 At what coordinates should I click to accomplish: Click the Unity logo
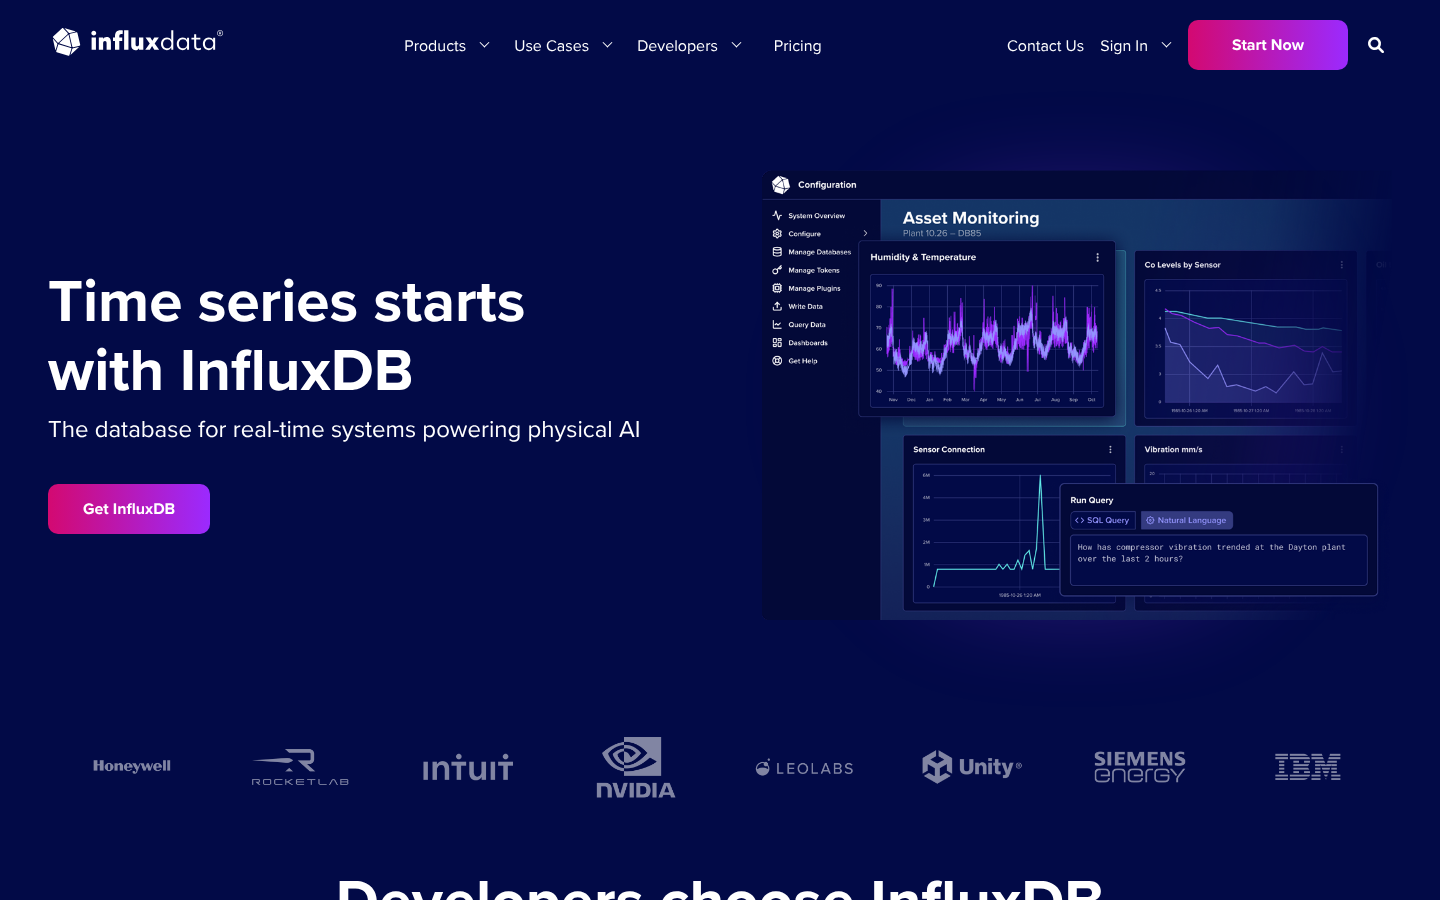click(972, 767)
